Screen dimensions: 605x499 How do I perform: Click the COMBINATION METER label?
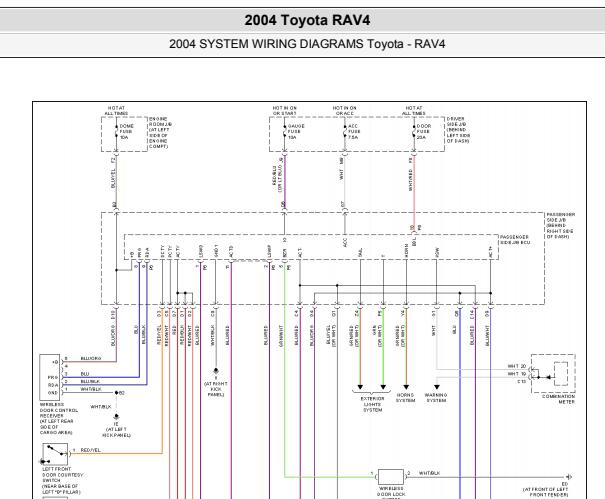click(558, 399)
